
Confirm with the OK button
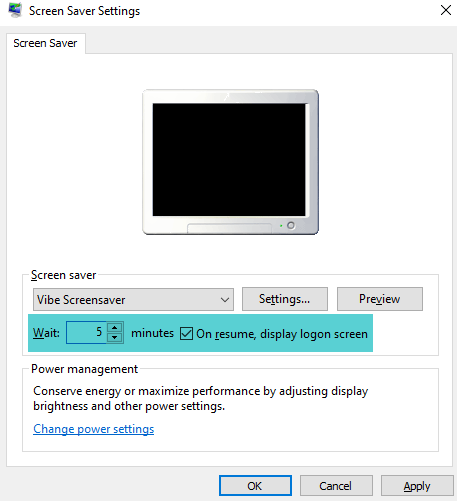click(x=255, y=486)
